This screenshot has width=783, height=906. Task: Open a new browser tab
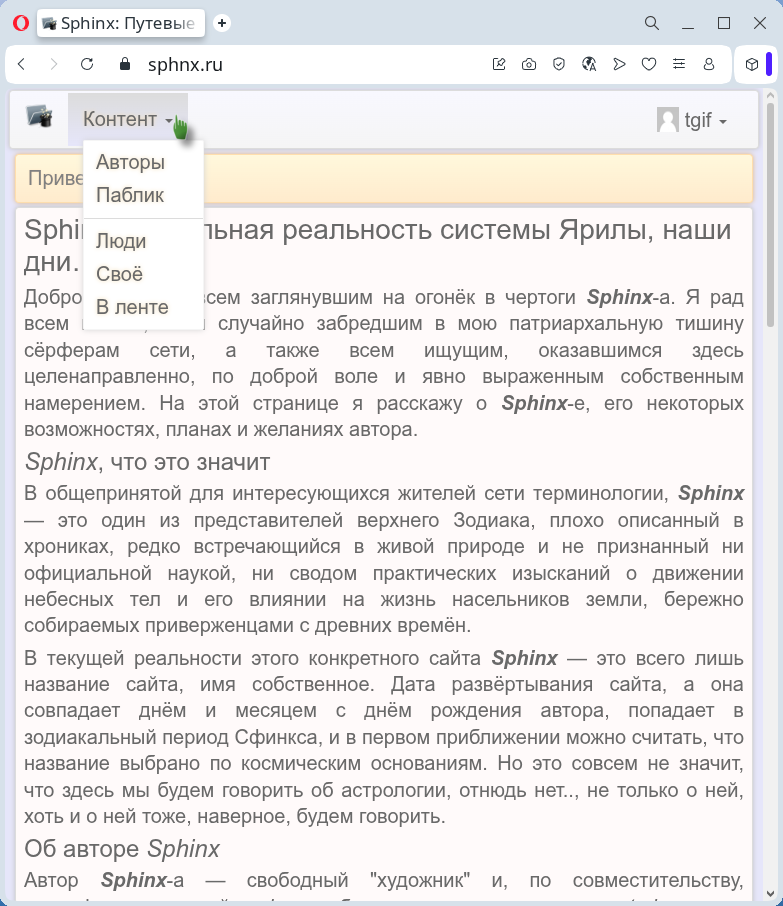tap(222, 23)
